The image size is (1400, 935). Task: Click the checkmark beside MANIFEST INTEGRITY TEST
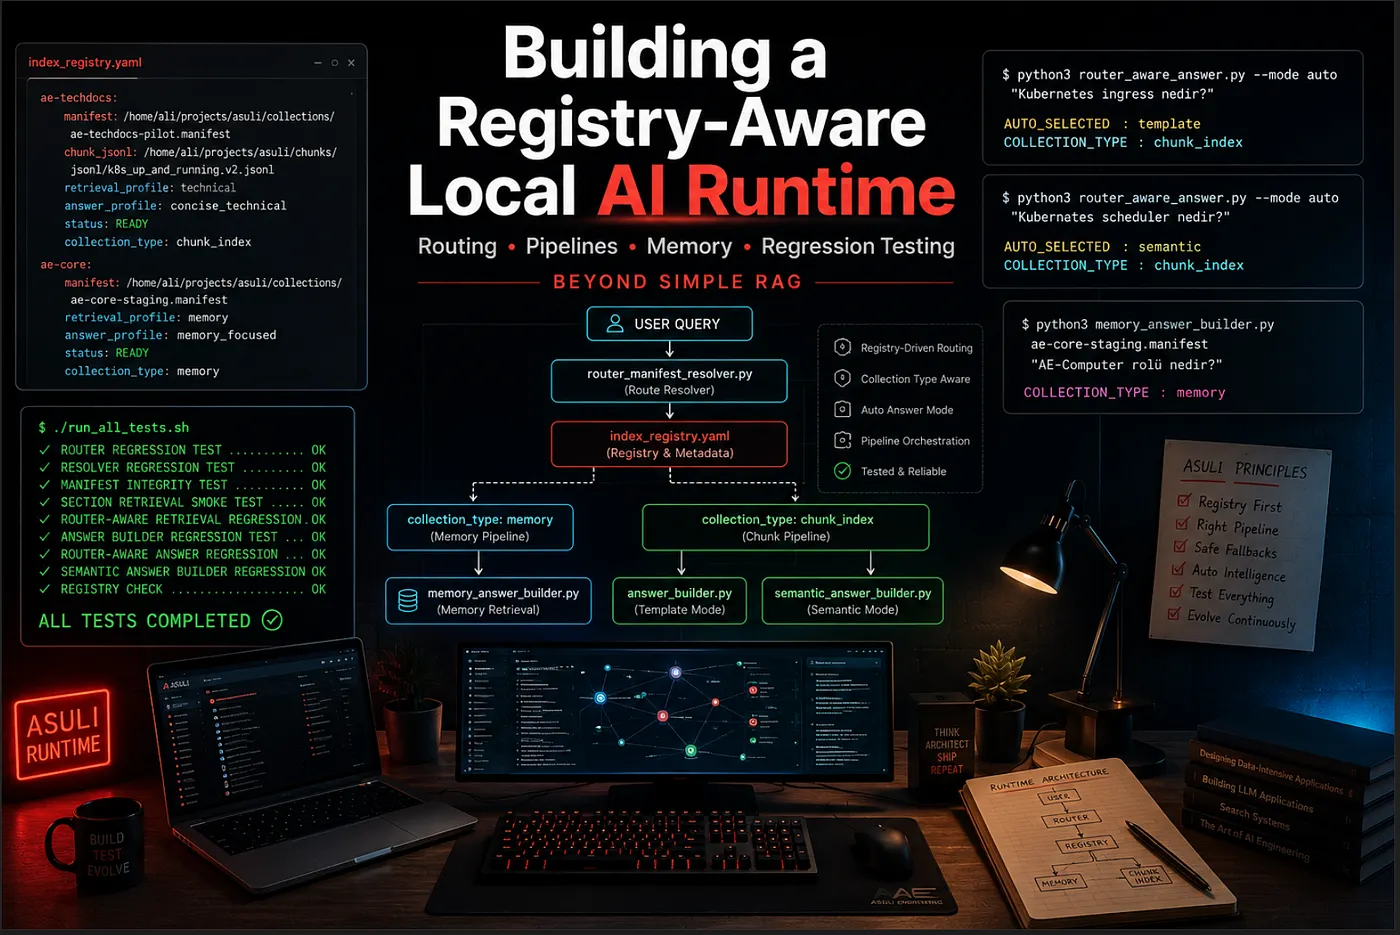tap(45, 484)
